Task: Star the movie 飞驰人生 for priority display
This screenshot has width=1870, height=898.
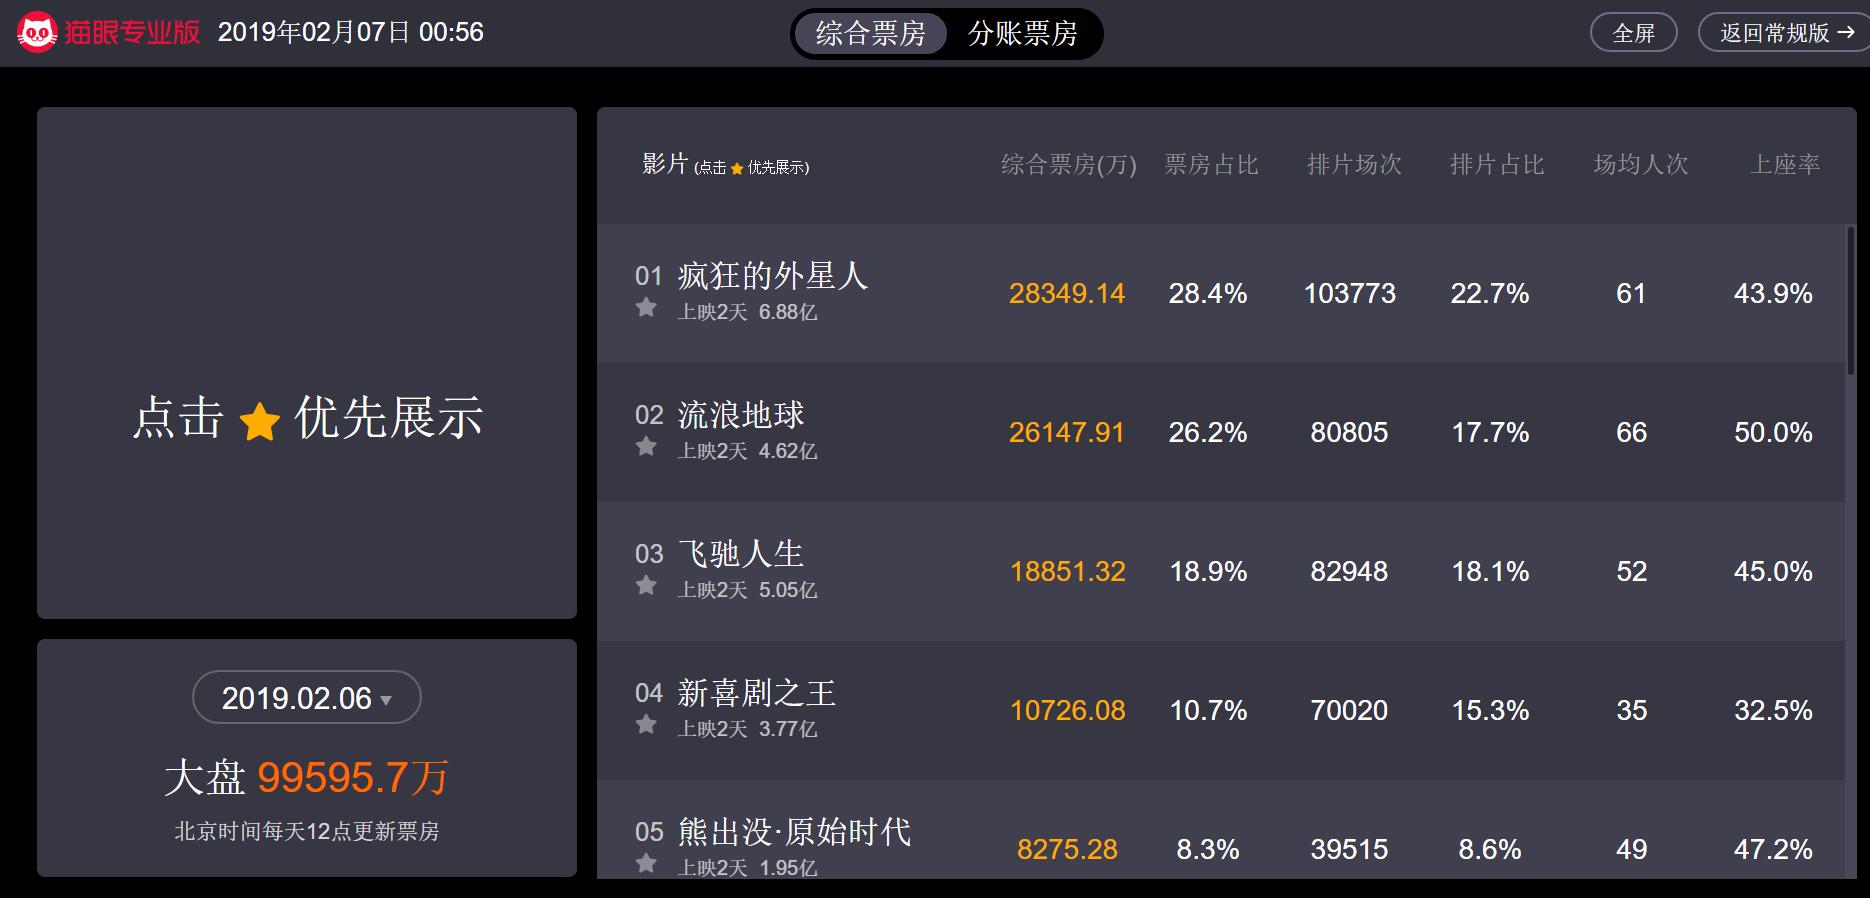Action: 646,585
